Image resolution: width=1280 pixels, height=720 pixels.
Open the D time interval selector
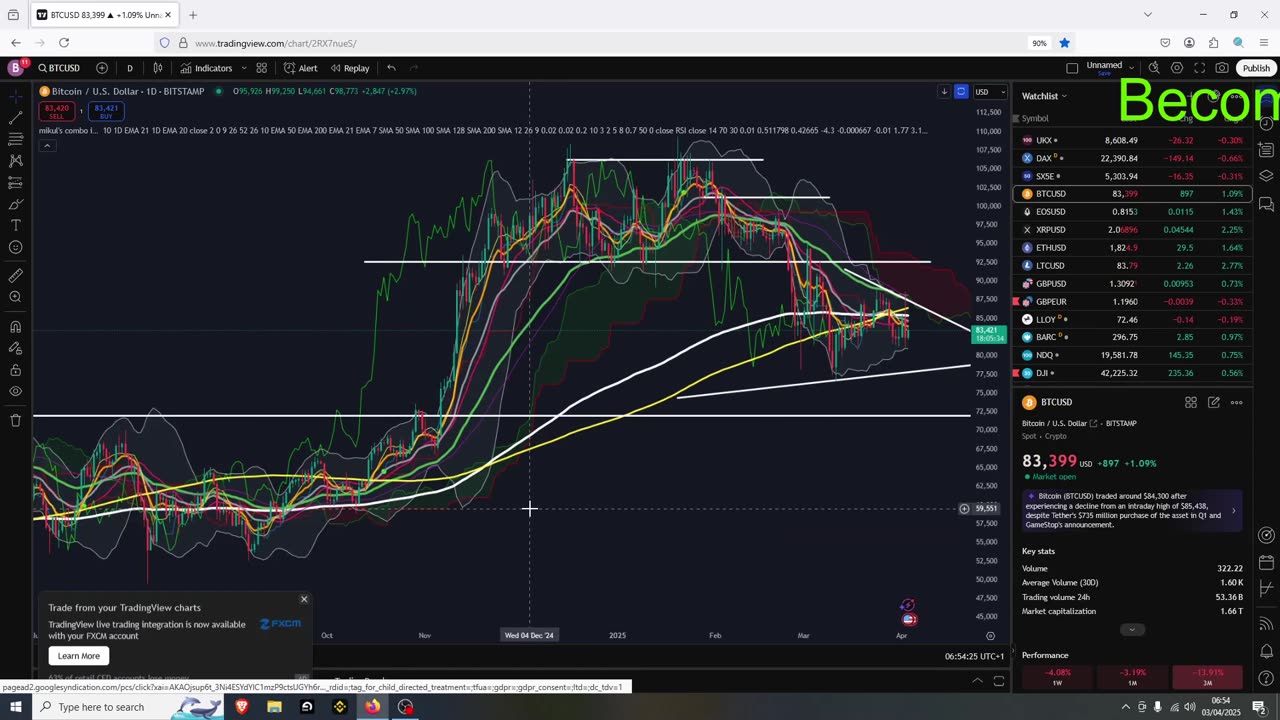[x=129, y=68]
